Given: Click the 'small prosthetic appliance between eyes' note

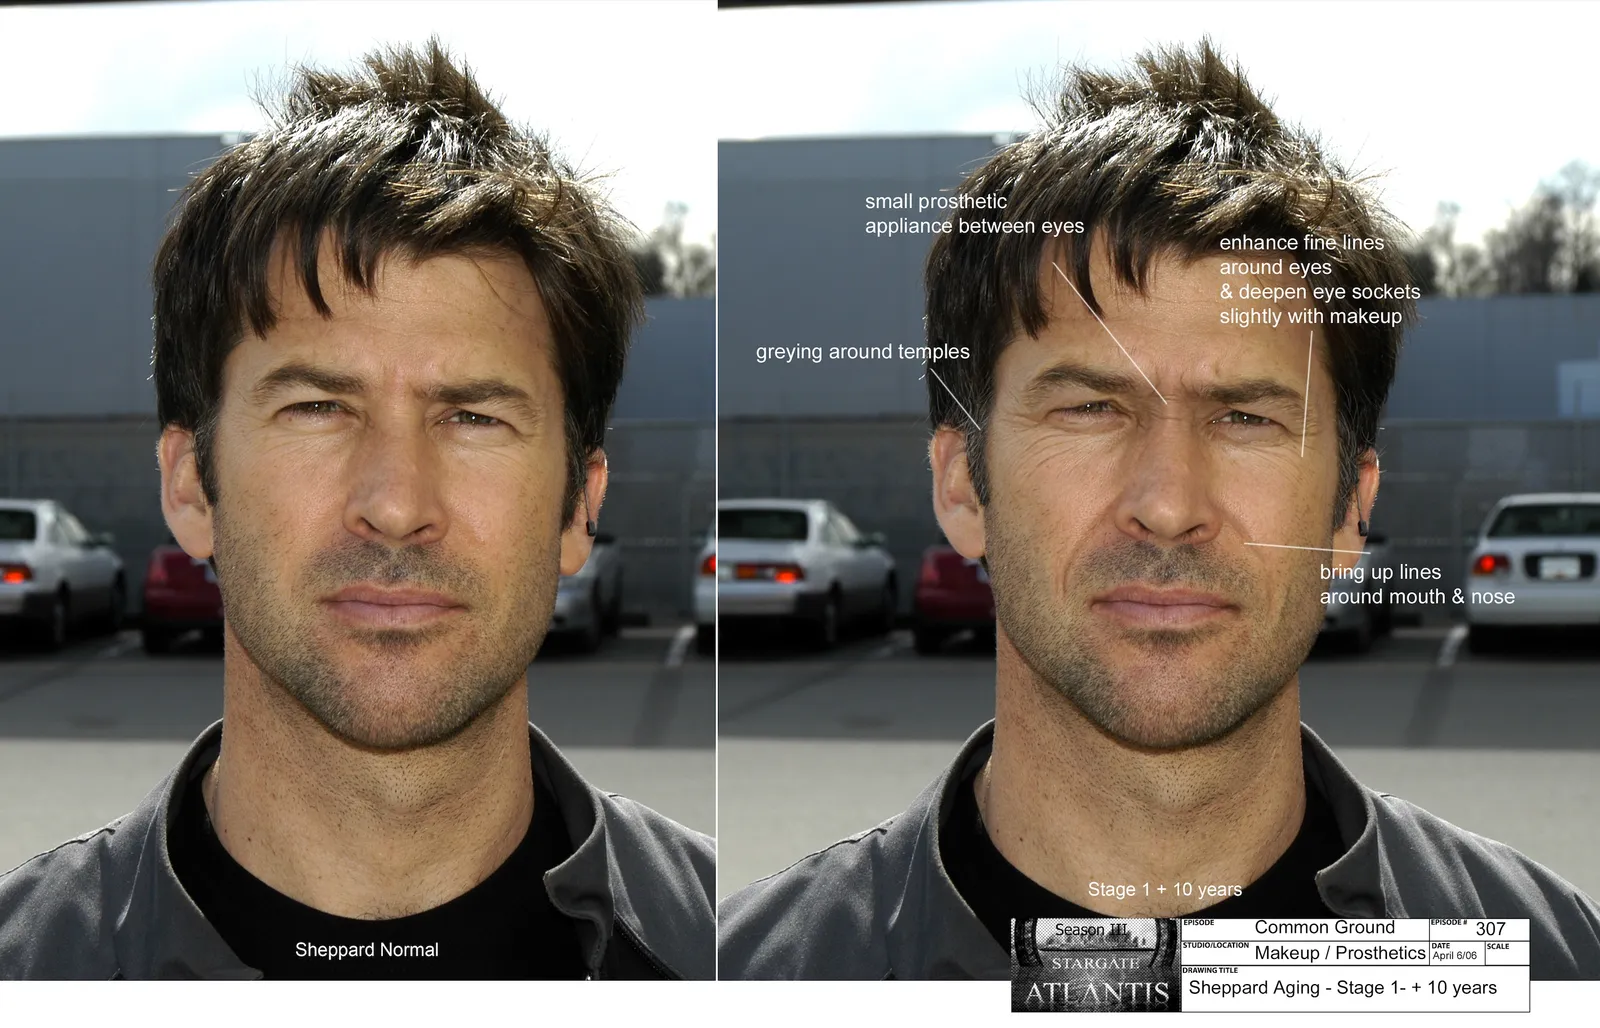Looking at the screenshot, I should click(x=974, y=214).
